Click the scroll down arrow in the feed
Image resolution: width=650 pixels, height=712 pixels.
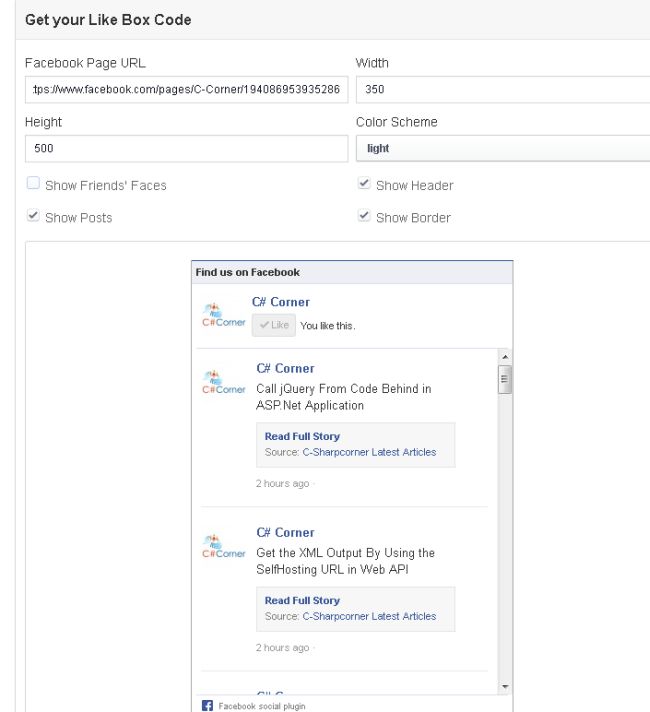[x=505, y=687]
